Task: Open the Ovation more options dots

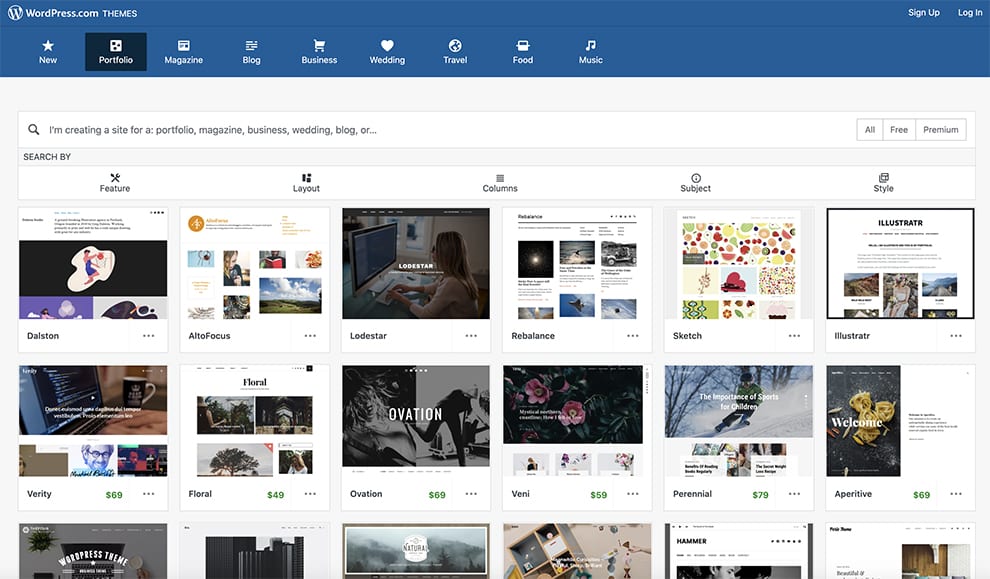Action: click(471, 494)
